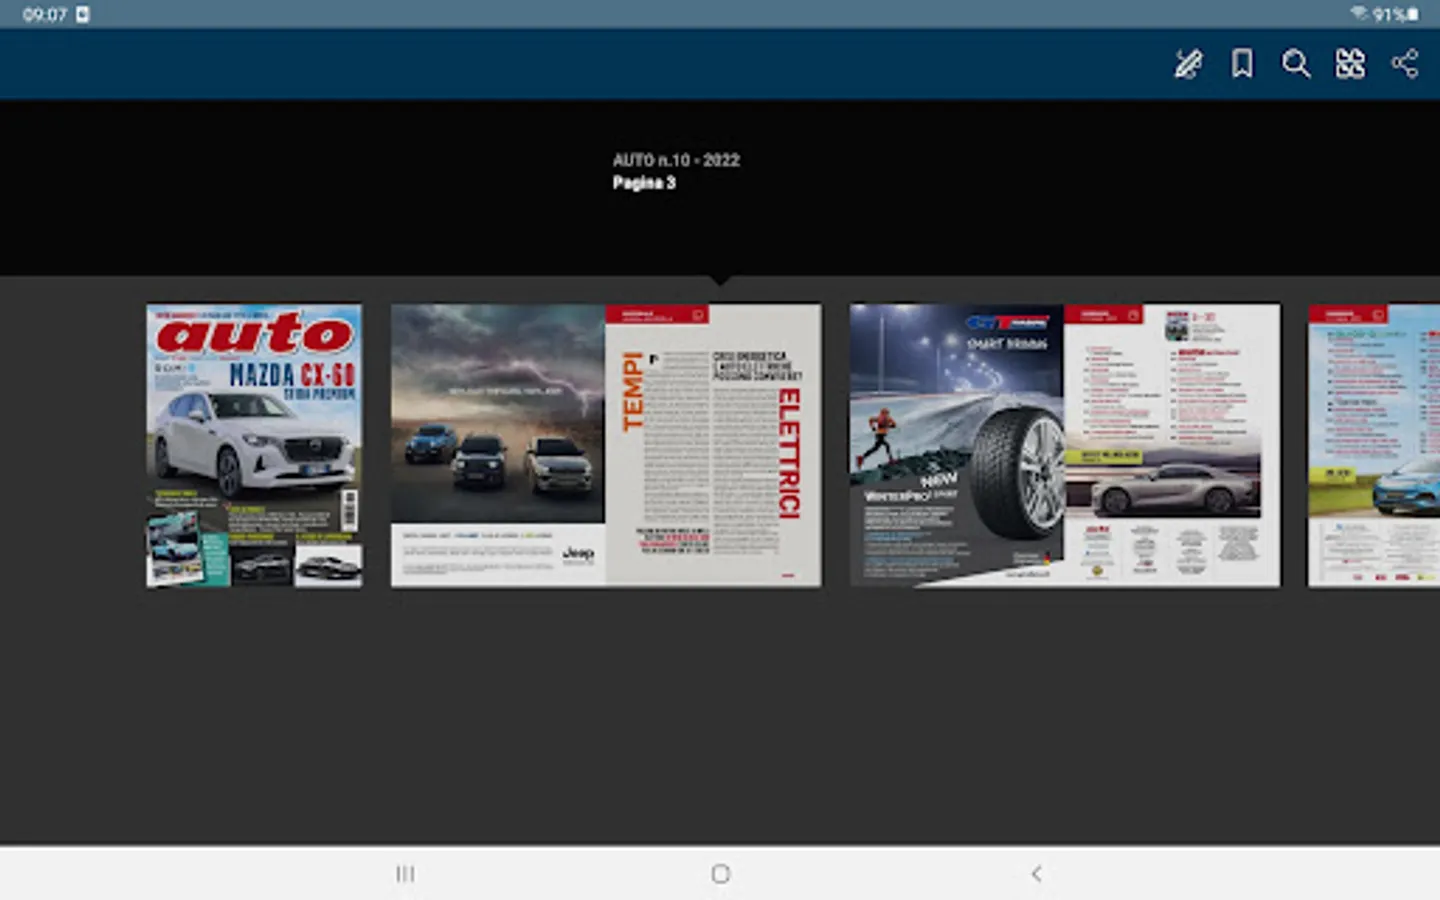This screenshot has width=1440, height=900.
Task: Open the page thumbnails grid view
Action: (1350, 64)
